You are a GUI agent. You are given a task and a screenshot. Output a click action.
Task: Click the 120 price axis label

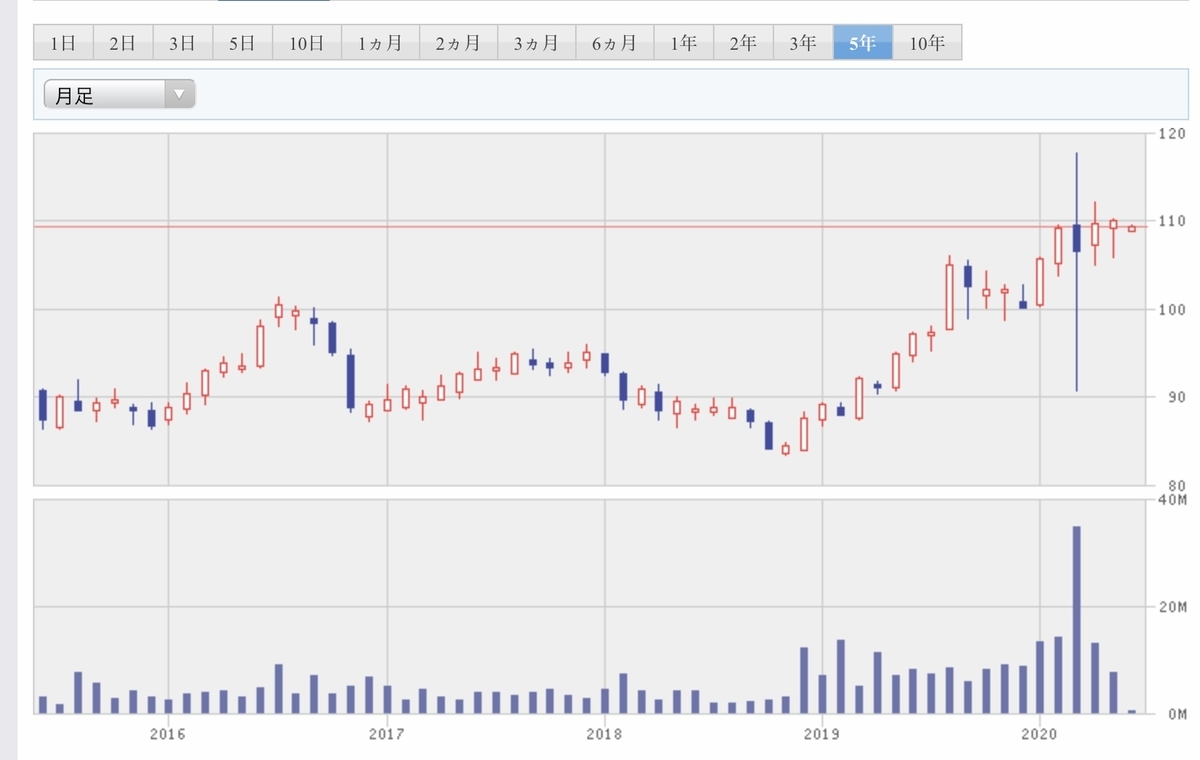click(x=1173, y=133)
